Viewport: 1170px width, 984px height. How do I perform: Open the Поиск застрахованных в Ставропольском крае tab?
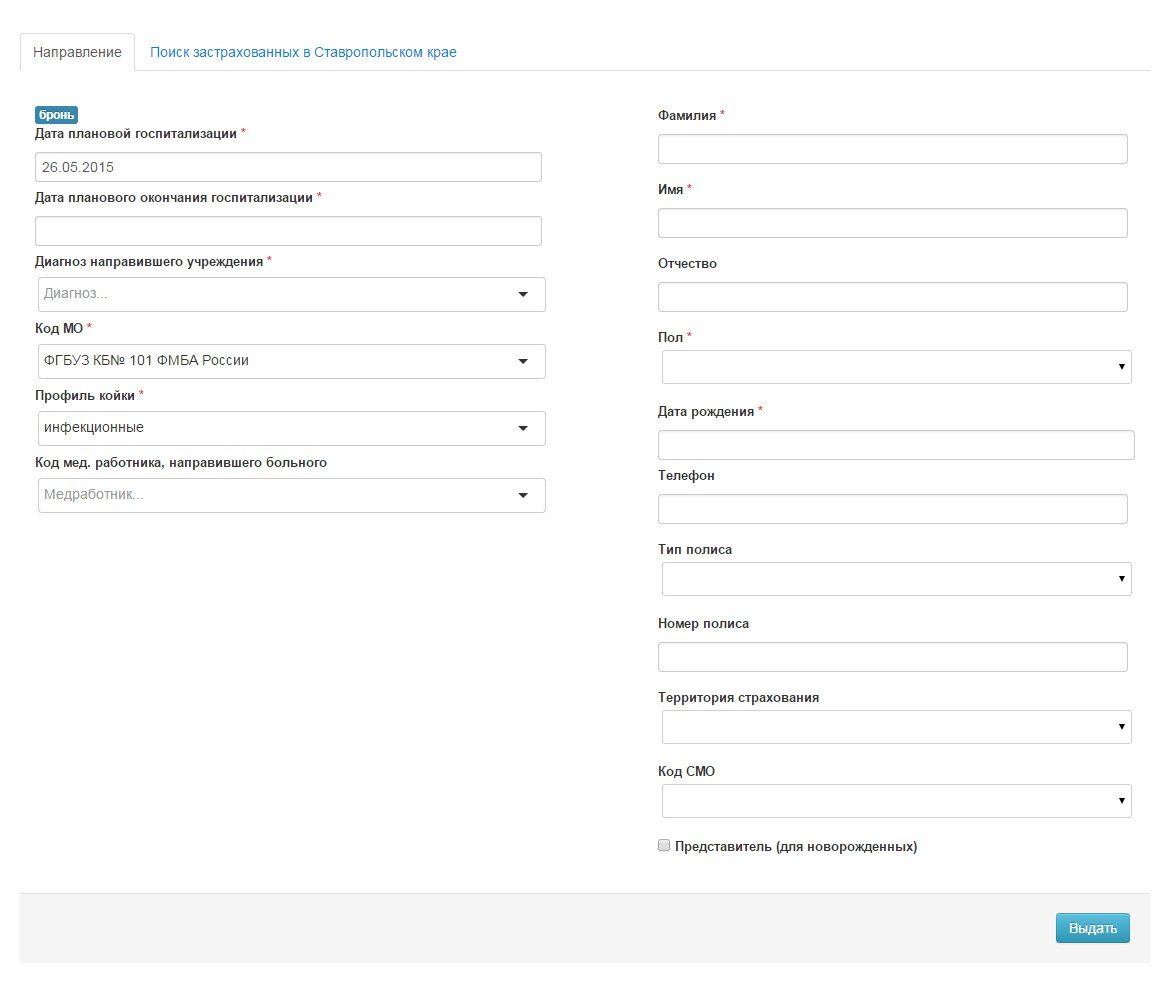click(303, 52)
